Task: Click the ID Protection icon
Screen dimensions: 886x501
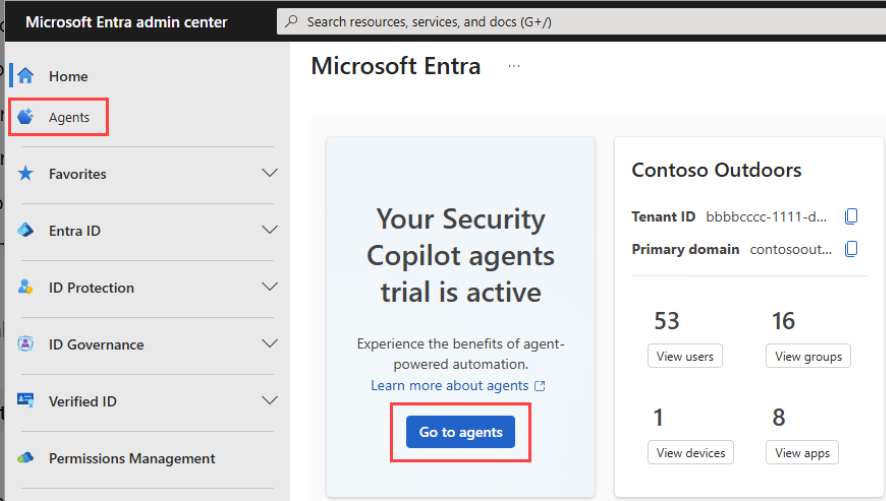Action: coord(26,288)
